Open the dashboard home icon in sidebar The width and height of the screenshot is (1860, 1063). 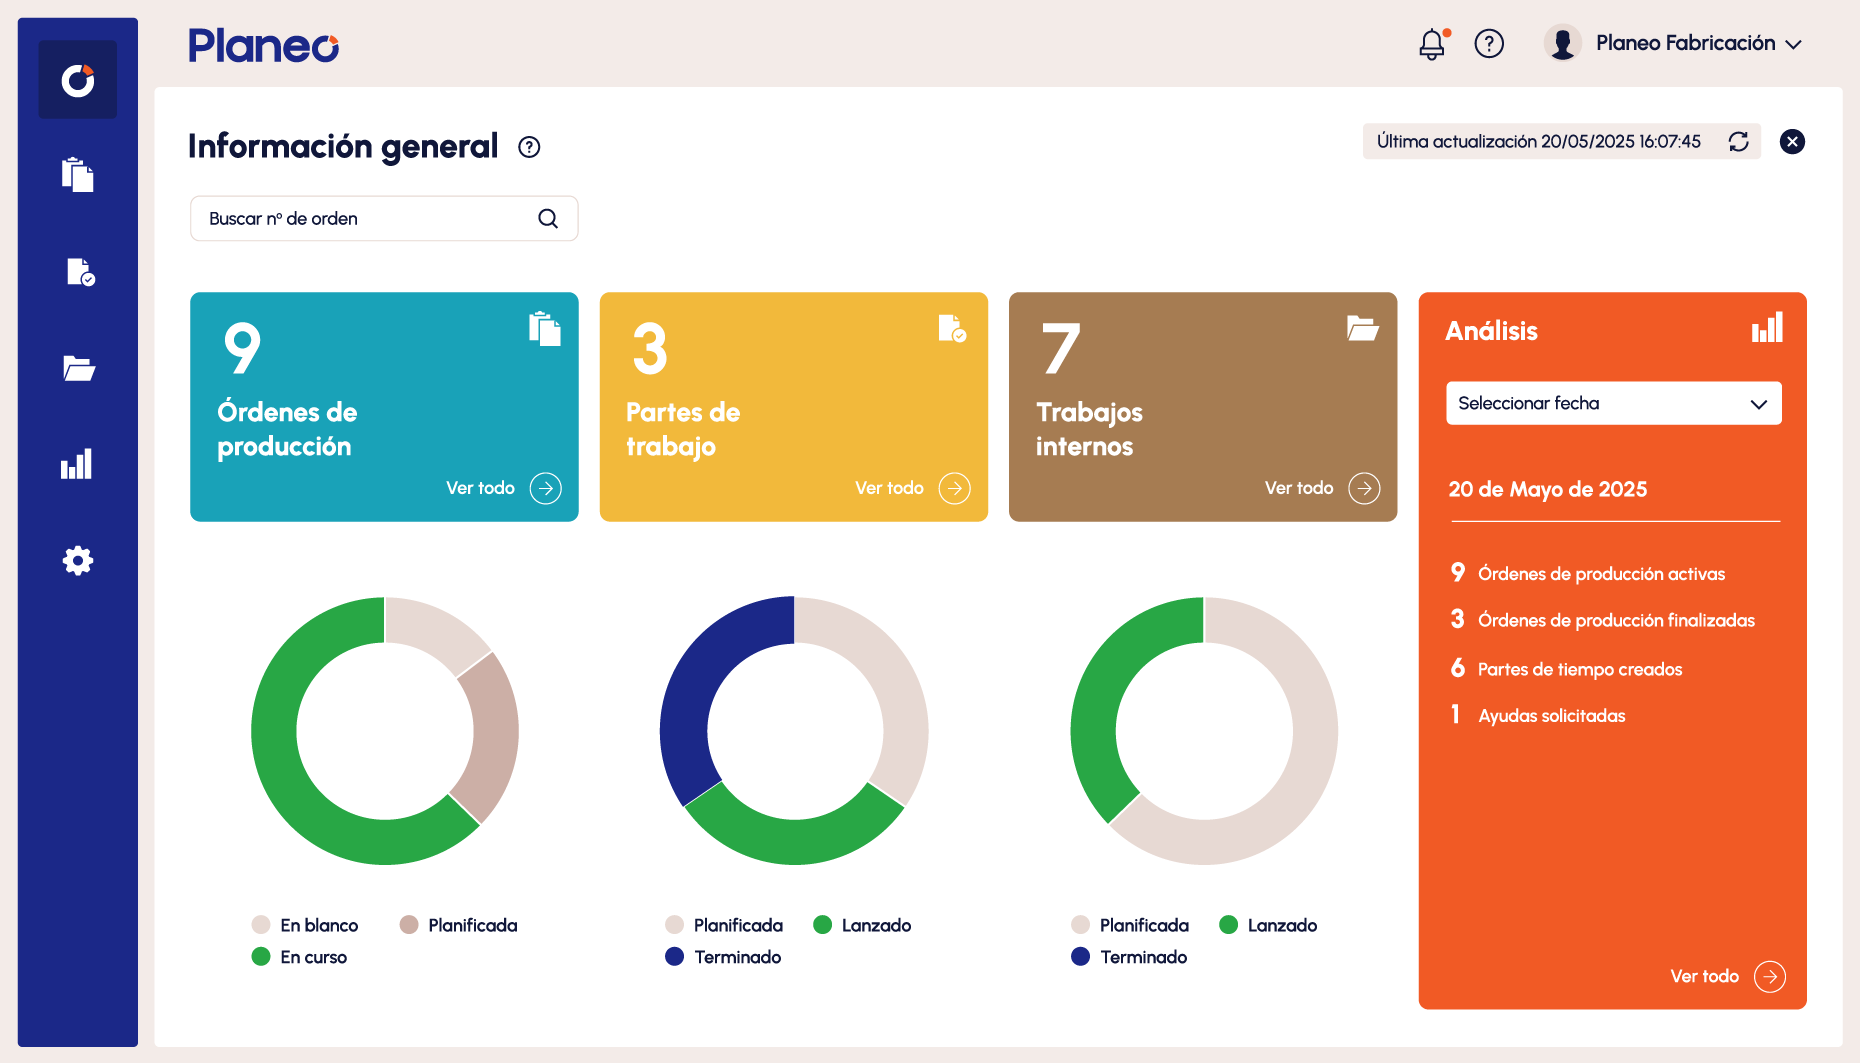(x=78, y=80)
